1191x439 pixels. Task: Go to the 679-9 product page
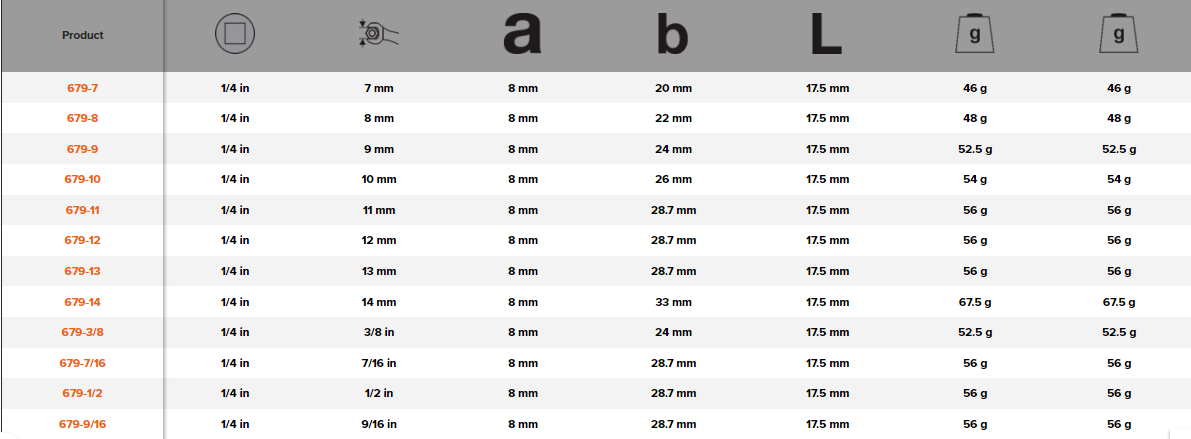click(x=83, y=149)
